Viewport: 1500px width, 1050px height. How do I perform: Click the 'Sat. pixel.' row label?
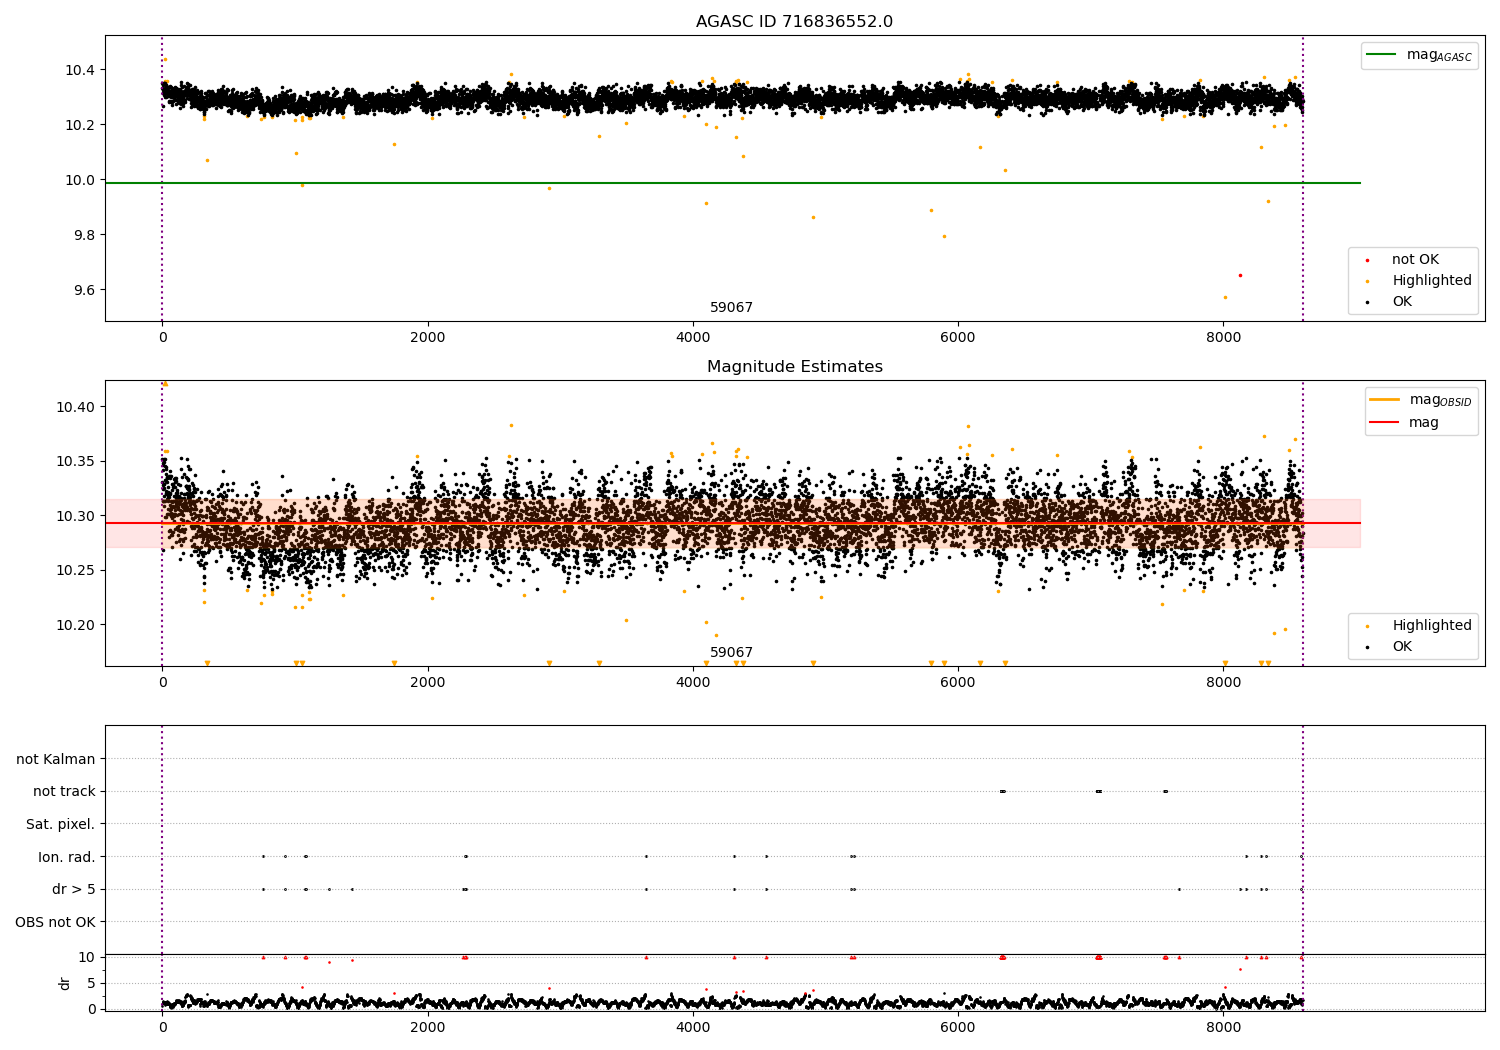(61, 824)
